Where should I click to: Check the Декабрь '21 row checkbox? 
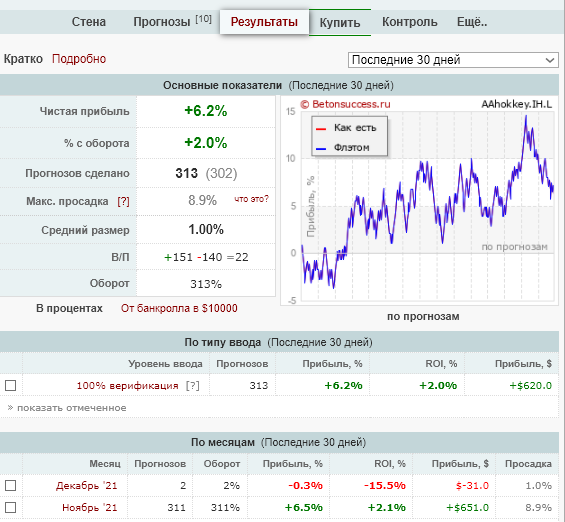coord(10,486)
